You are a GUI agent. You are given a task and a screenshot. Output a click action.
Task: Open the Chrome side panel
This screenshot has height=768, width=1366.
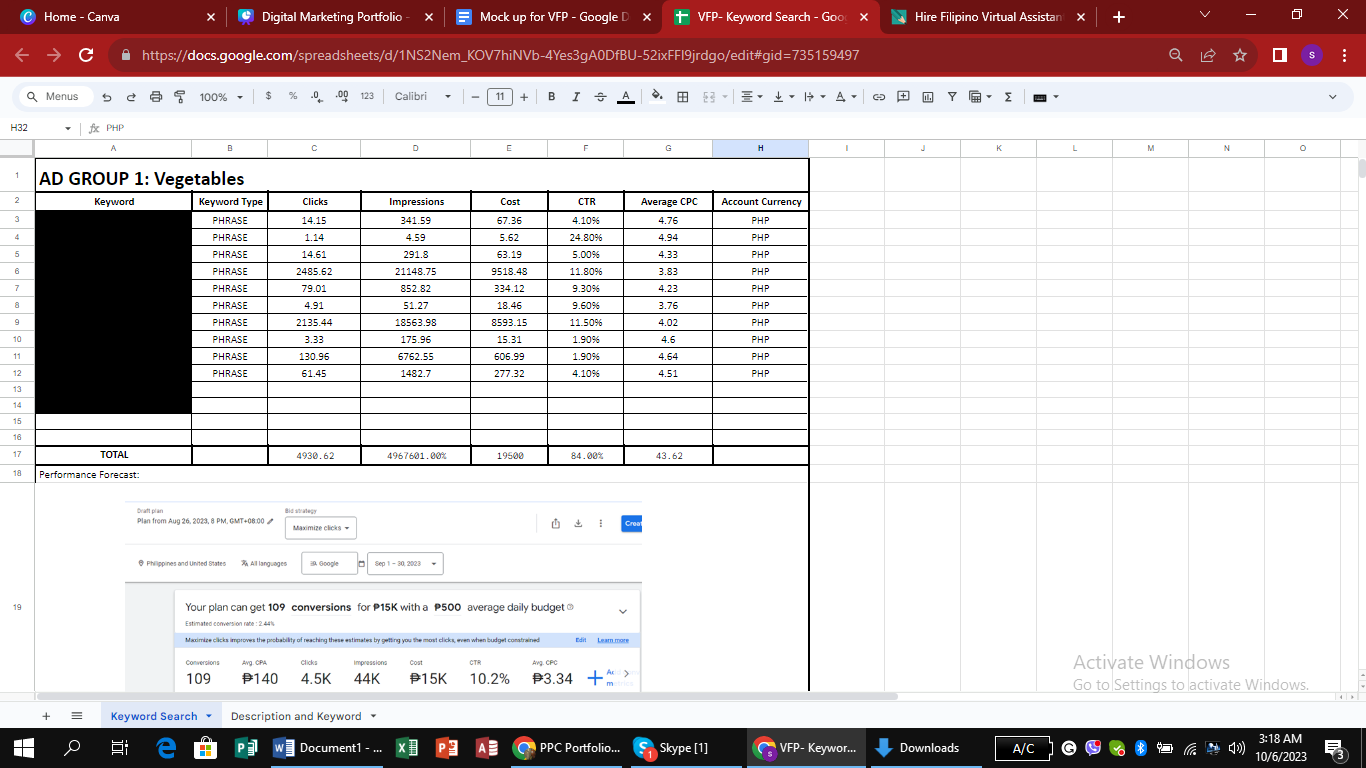tap(1280, 56)
